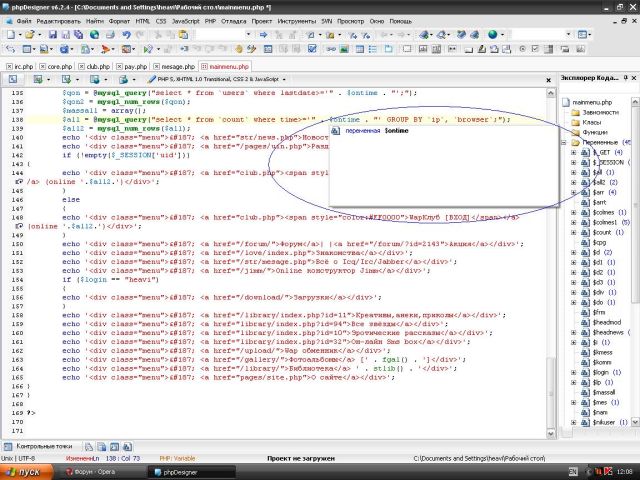The height and width of the screenshot is (480, 640).
Task: Select the Классы folder in Code Explorer
Action: [592, 122]
